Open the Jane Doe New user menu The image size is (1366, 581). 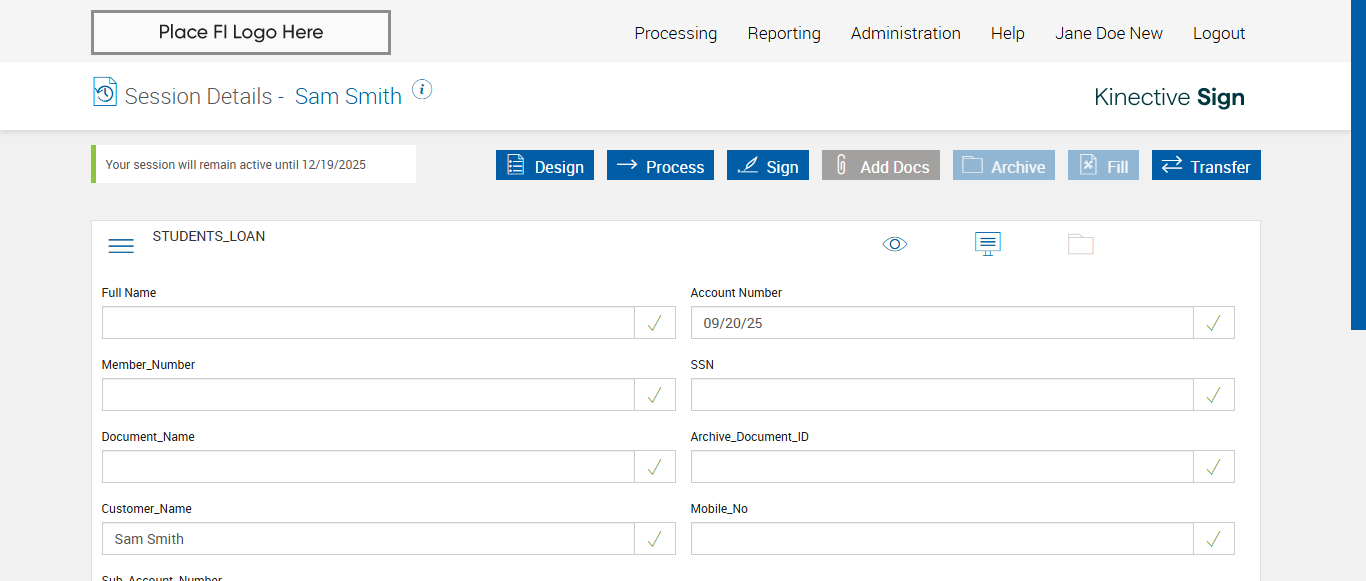pyautogui.click(x=1109, y=33)
